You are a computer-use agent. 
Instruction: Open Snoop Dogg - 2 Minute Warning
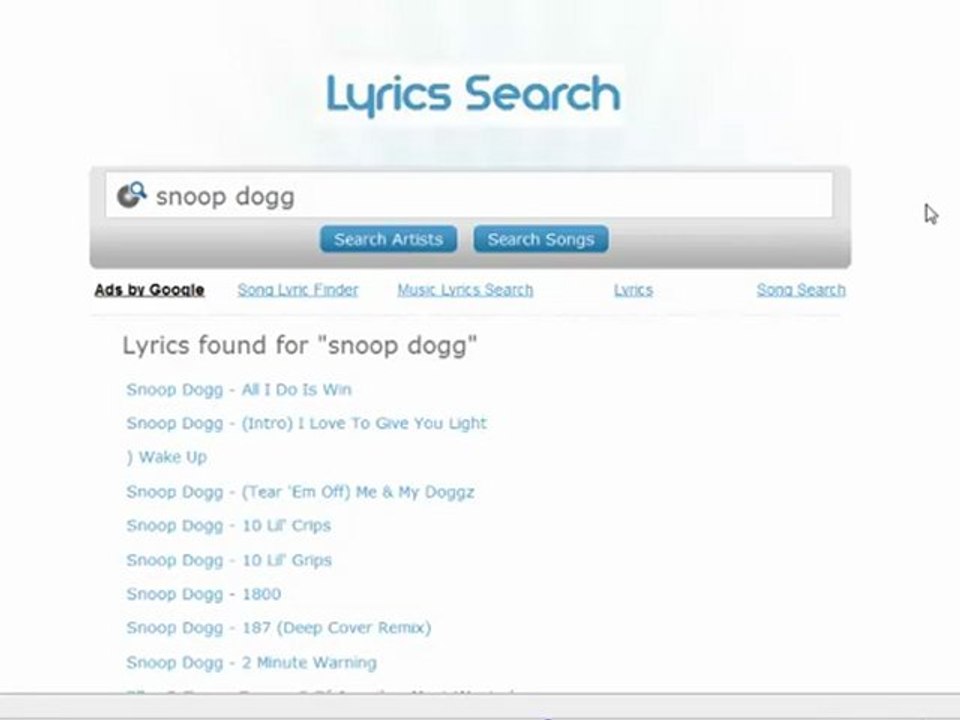[x=251, y=662]
